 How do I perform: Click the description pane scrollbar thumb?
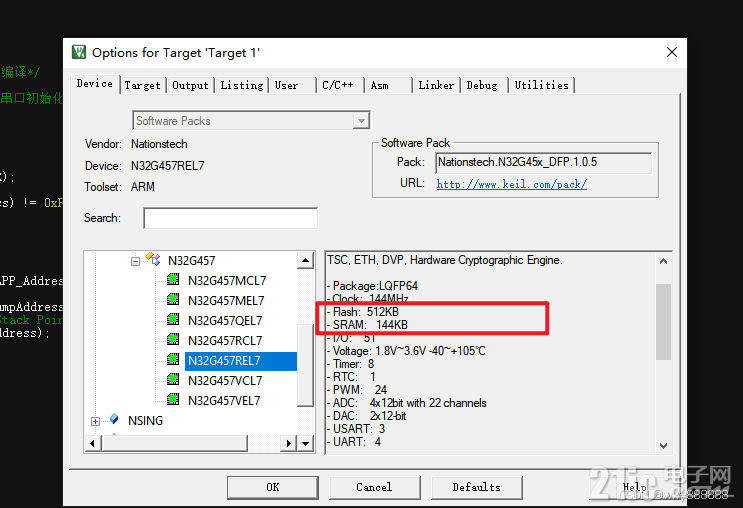(663, 322)
